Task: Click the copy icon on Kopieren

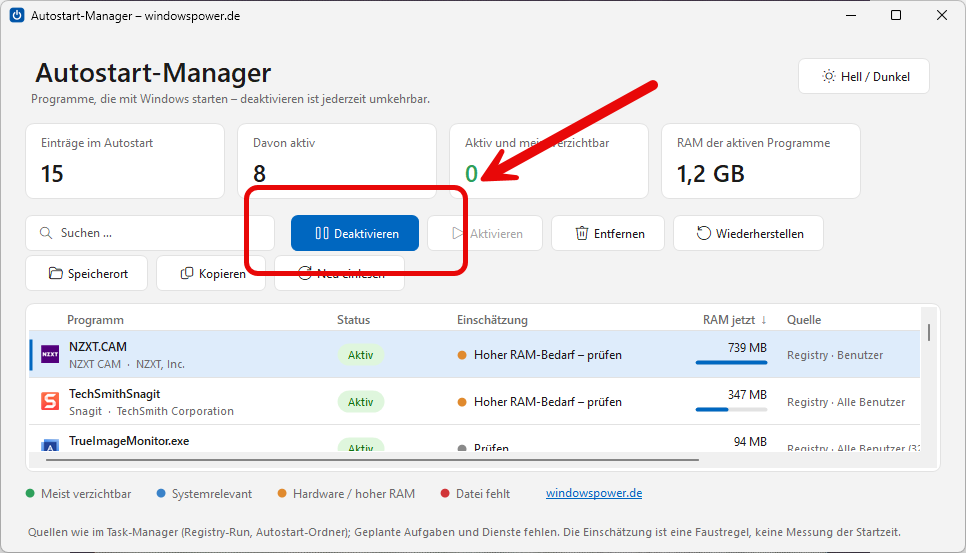Action: [187, 273]
